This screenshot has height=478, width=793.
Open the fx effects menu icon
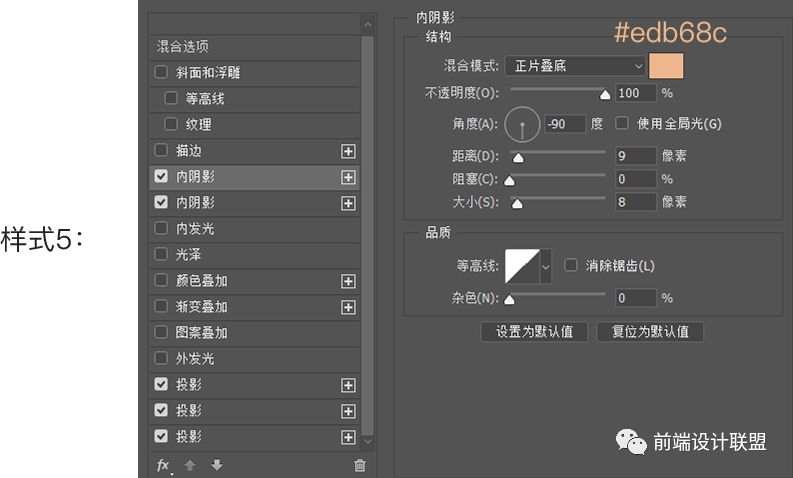click(163, 465)
